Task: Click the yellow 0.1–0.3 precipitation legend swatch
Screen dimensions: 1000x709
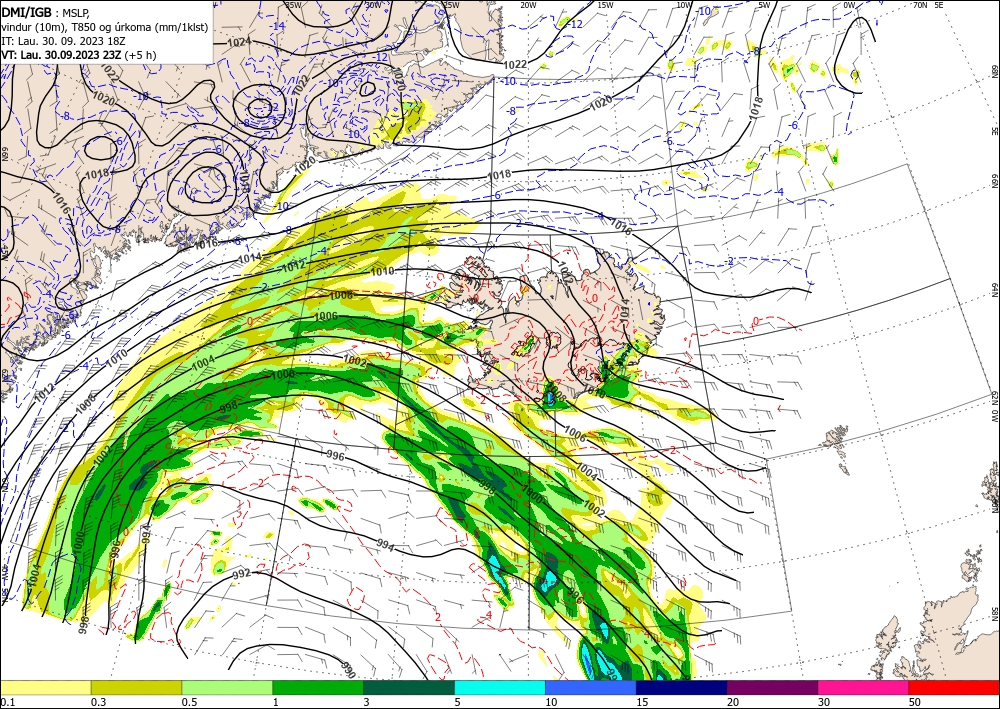Action: [x=45, y=687]
